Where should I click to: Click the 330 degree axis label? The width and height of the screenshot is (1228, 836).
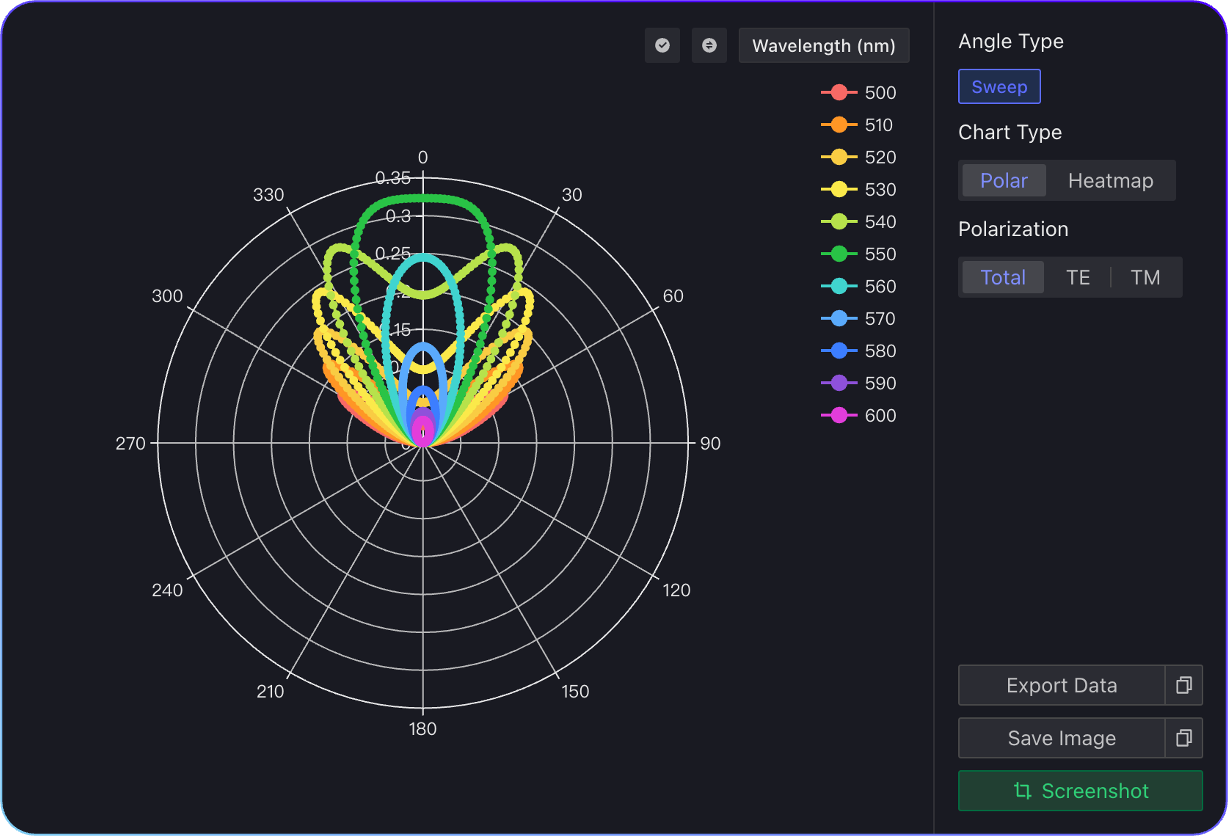[x=269, y=195]
